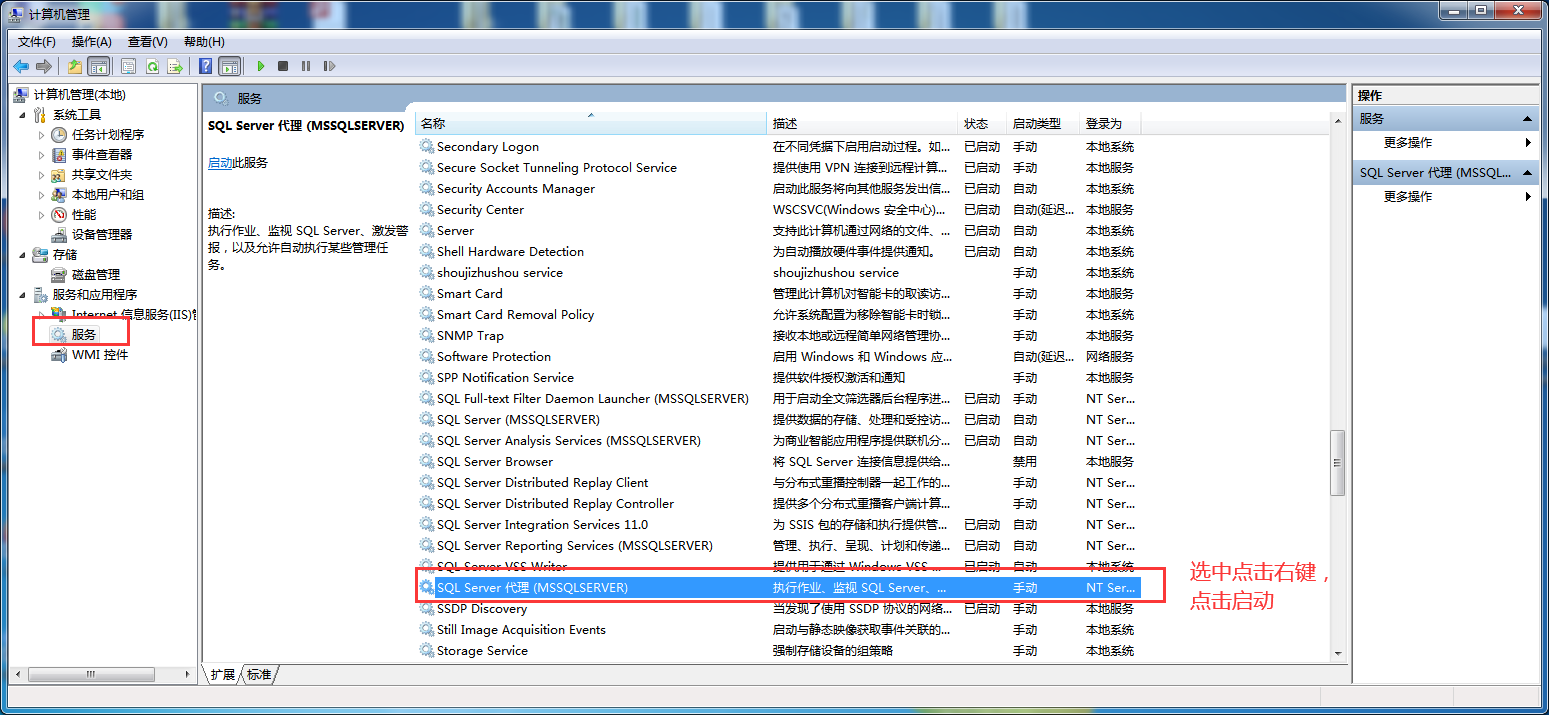The width and height of the screenshot is (1549, 715).
Task: Open the 文件(F) menu
Action: tap(37, 41)
